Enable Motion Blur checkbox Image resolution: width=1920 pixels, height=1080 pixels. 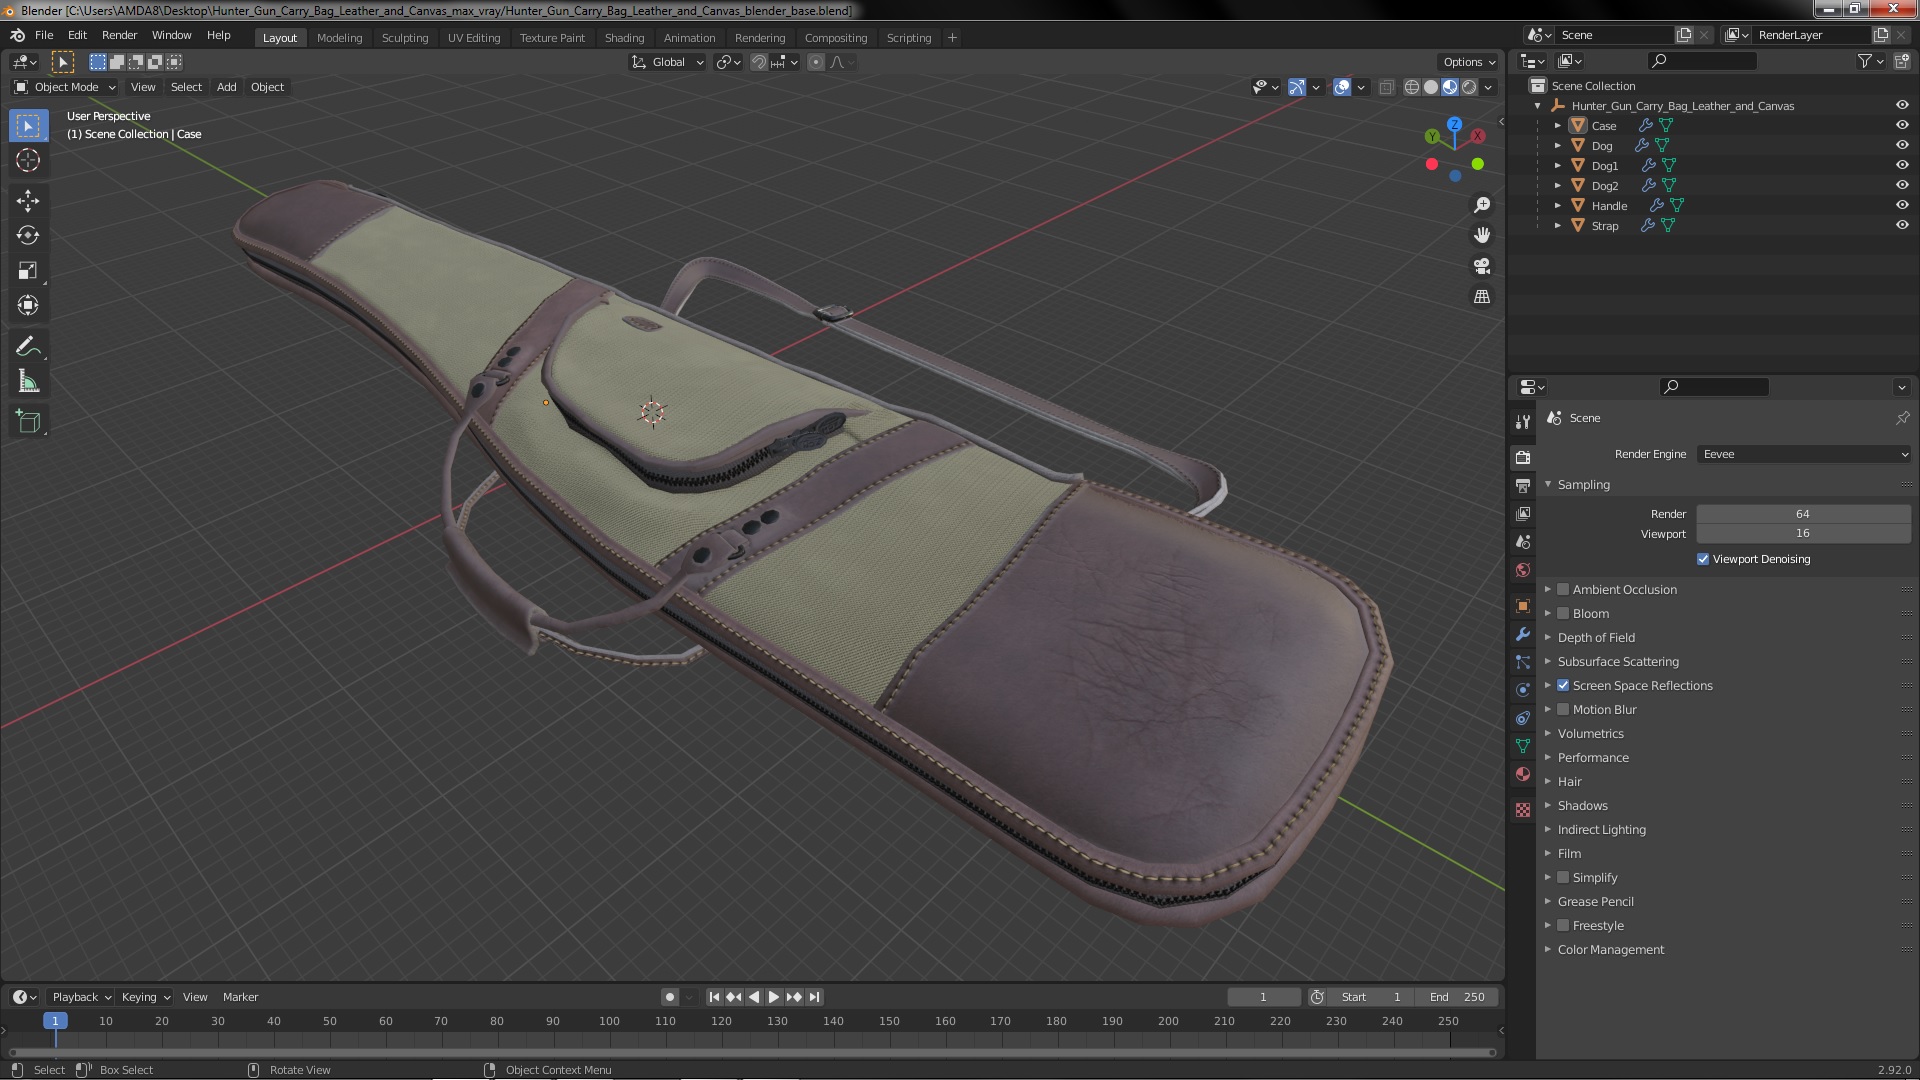click(1563, 709)
